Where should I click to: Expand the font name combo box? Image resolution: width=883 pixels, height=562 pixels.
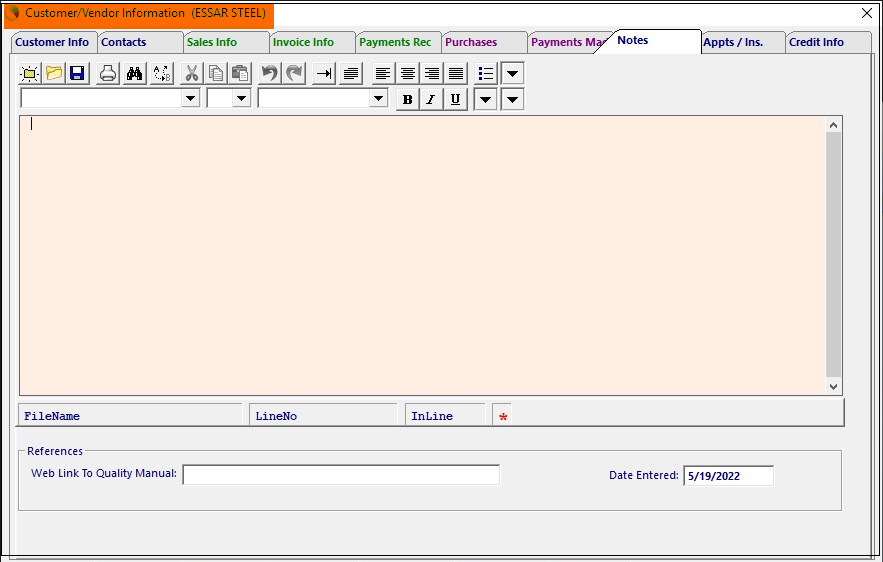coord(190,99)
